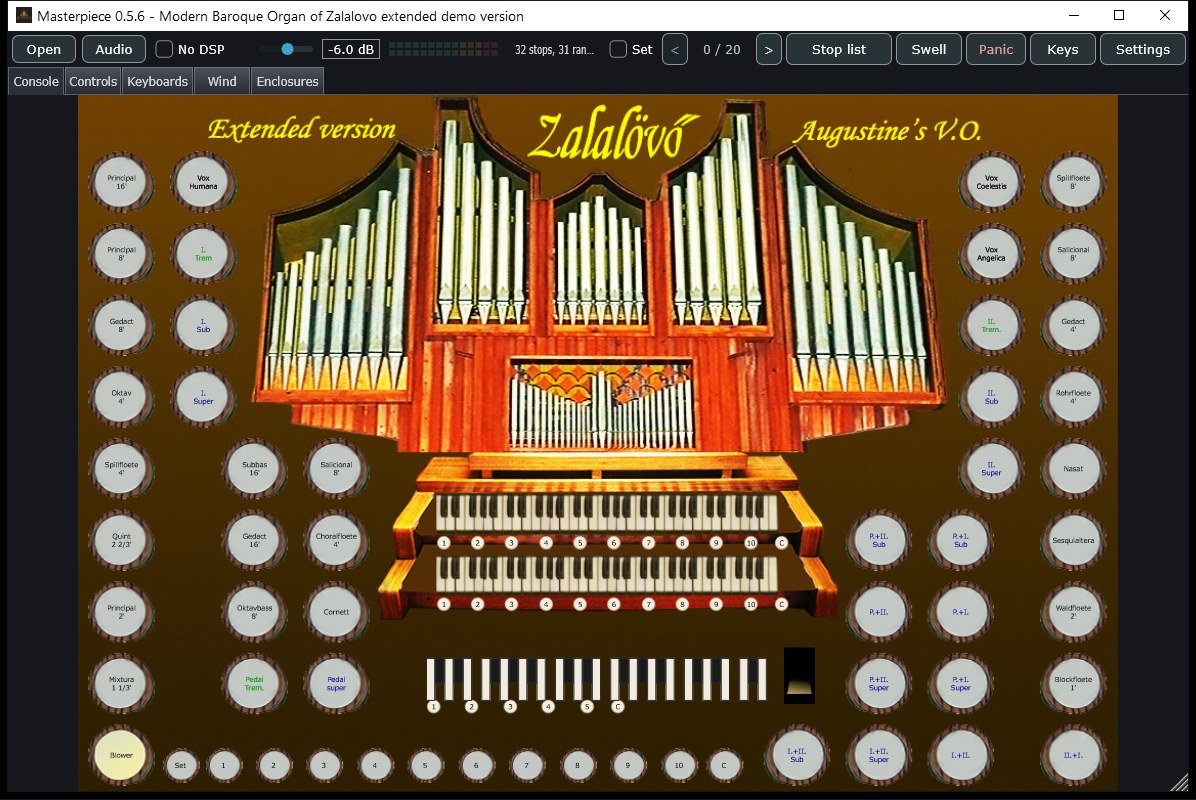1196x800 pixels.
Task: Pull the Subbas 16' pedal stop
Action: click(x=255, y=469)
